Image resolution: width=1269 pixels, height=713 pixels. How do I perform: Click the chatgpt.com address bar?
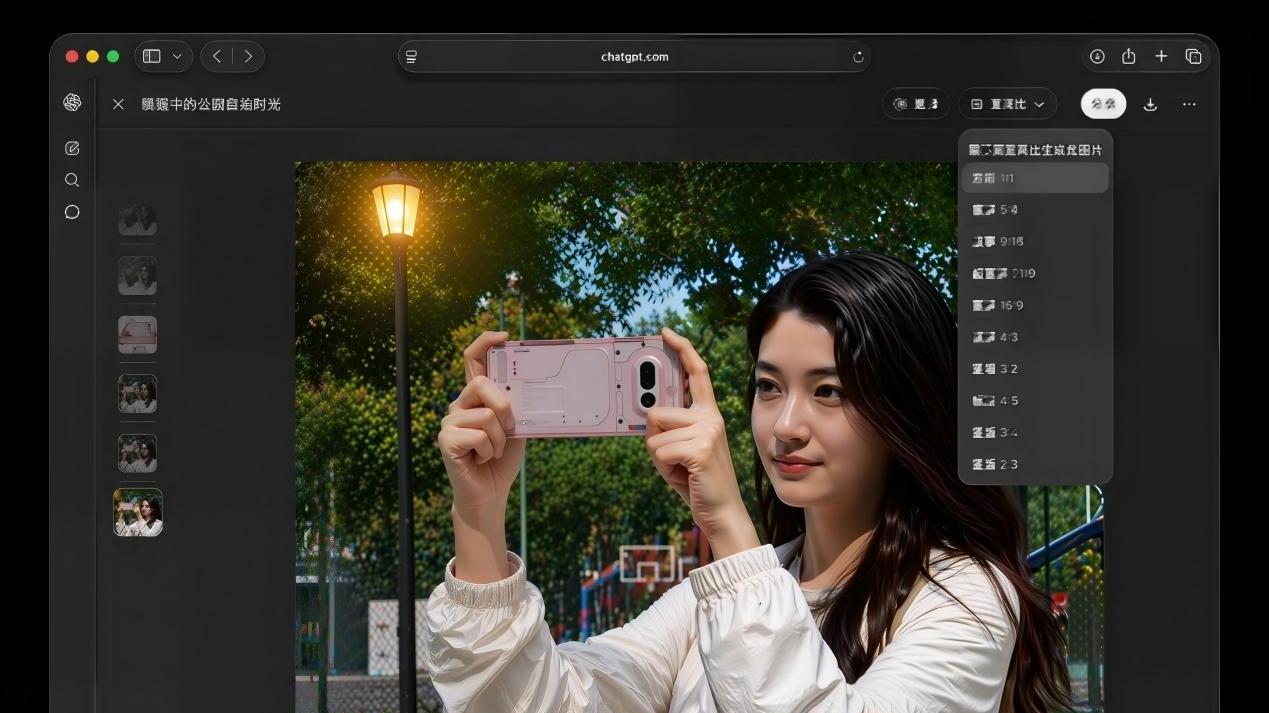(x=635, y=56)
